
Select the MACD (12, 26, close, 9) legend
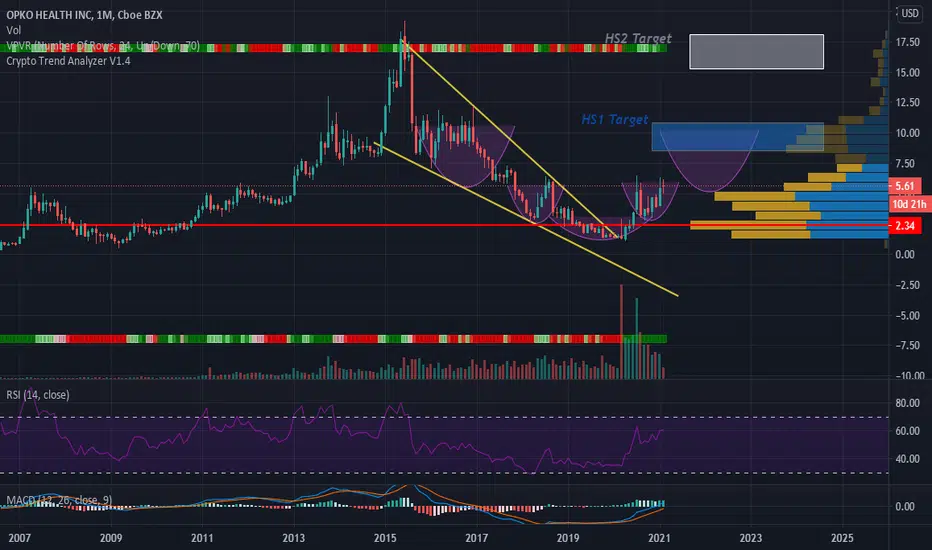click(59, 500)
